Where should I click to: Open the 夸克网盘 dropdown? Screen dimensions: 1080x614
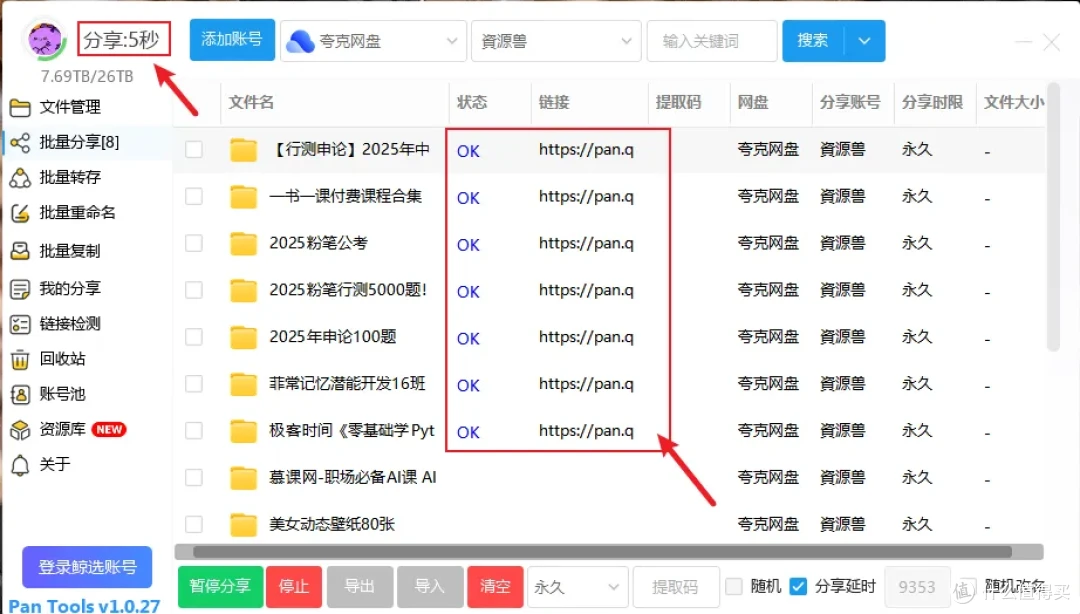point(373,41)
